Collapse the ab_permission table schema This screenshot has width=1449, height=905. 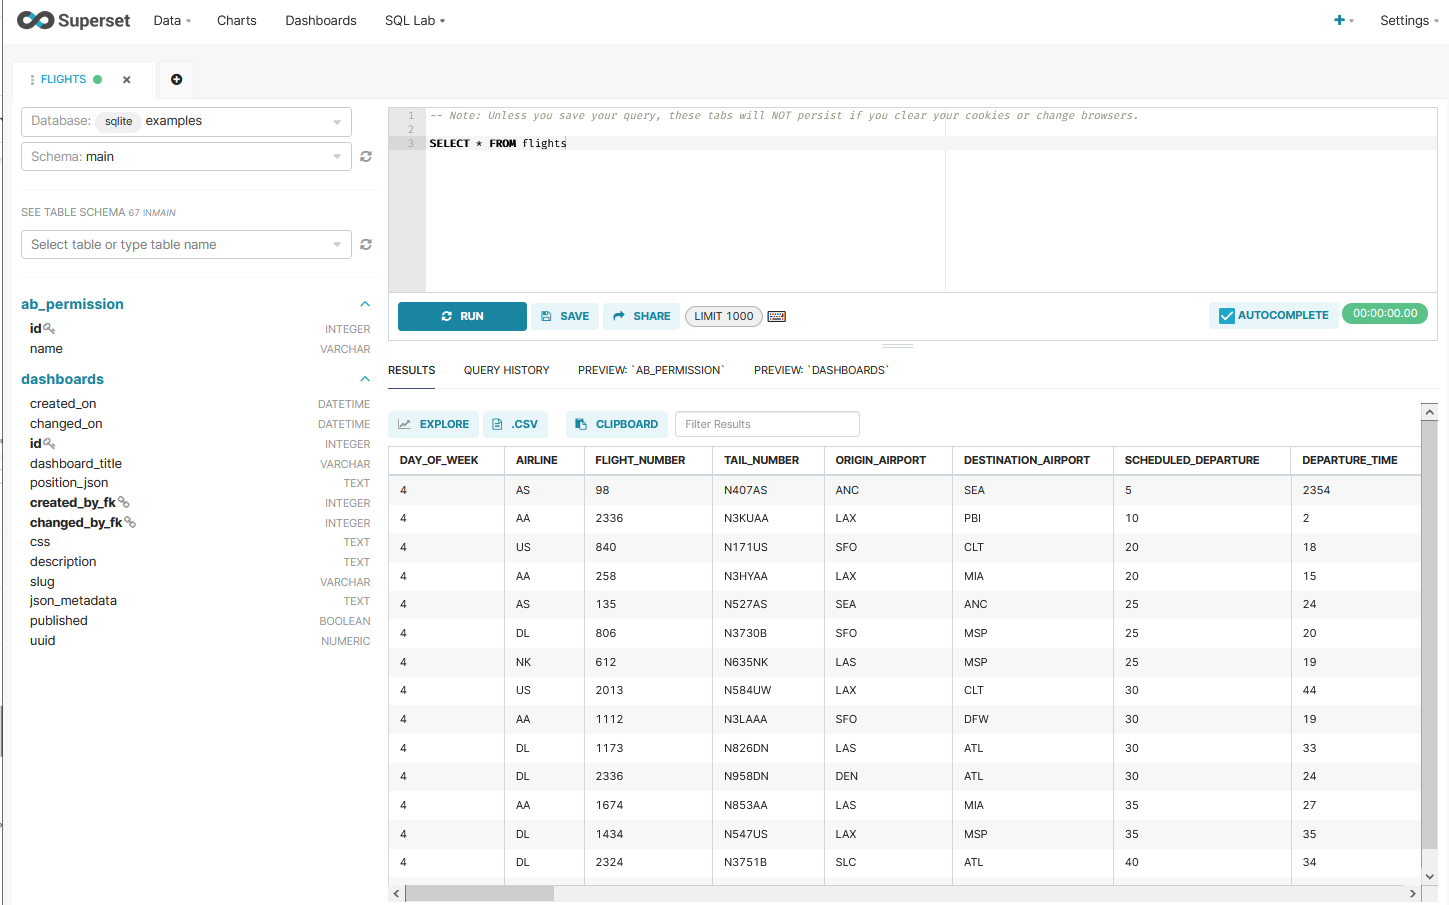click(365, 304)
